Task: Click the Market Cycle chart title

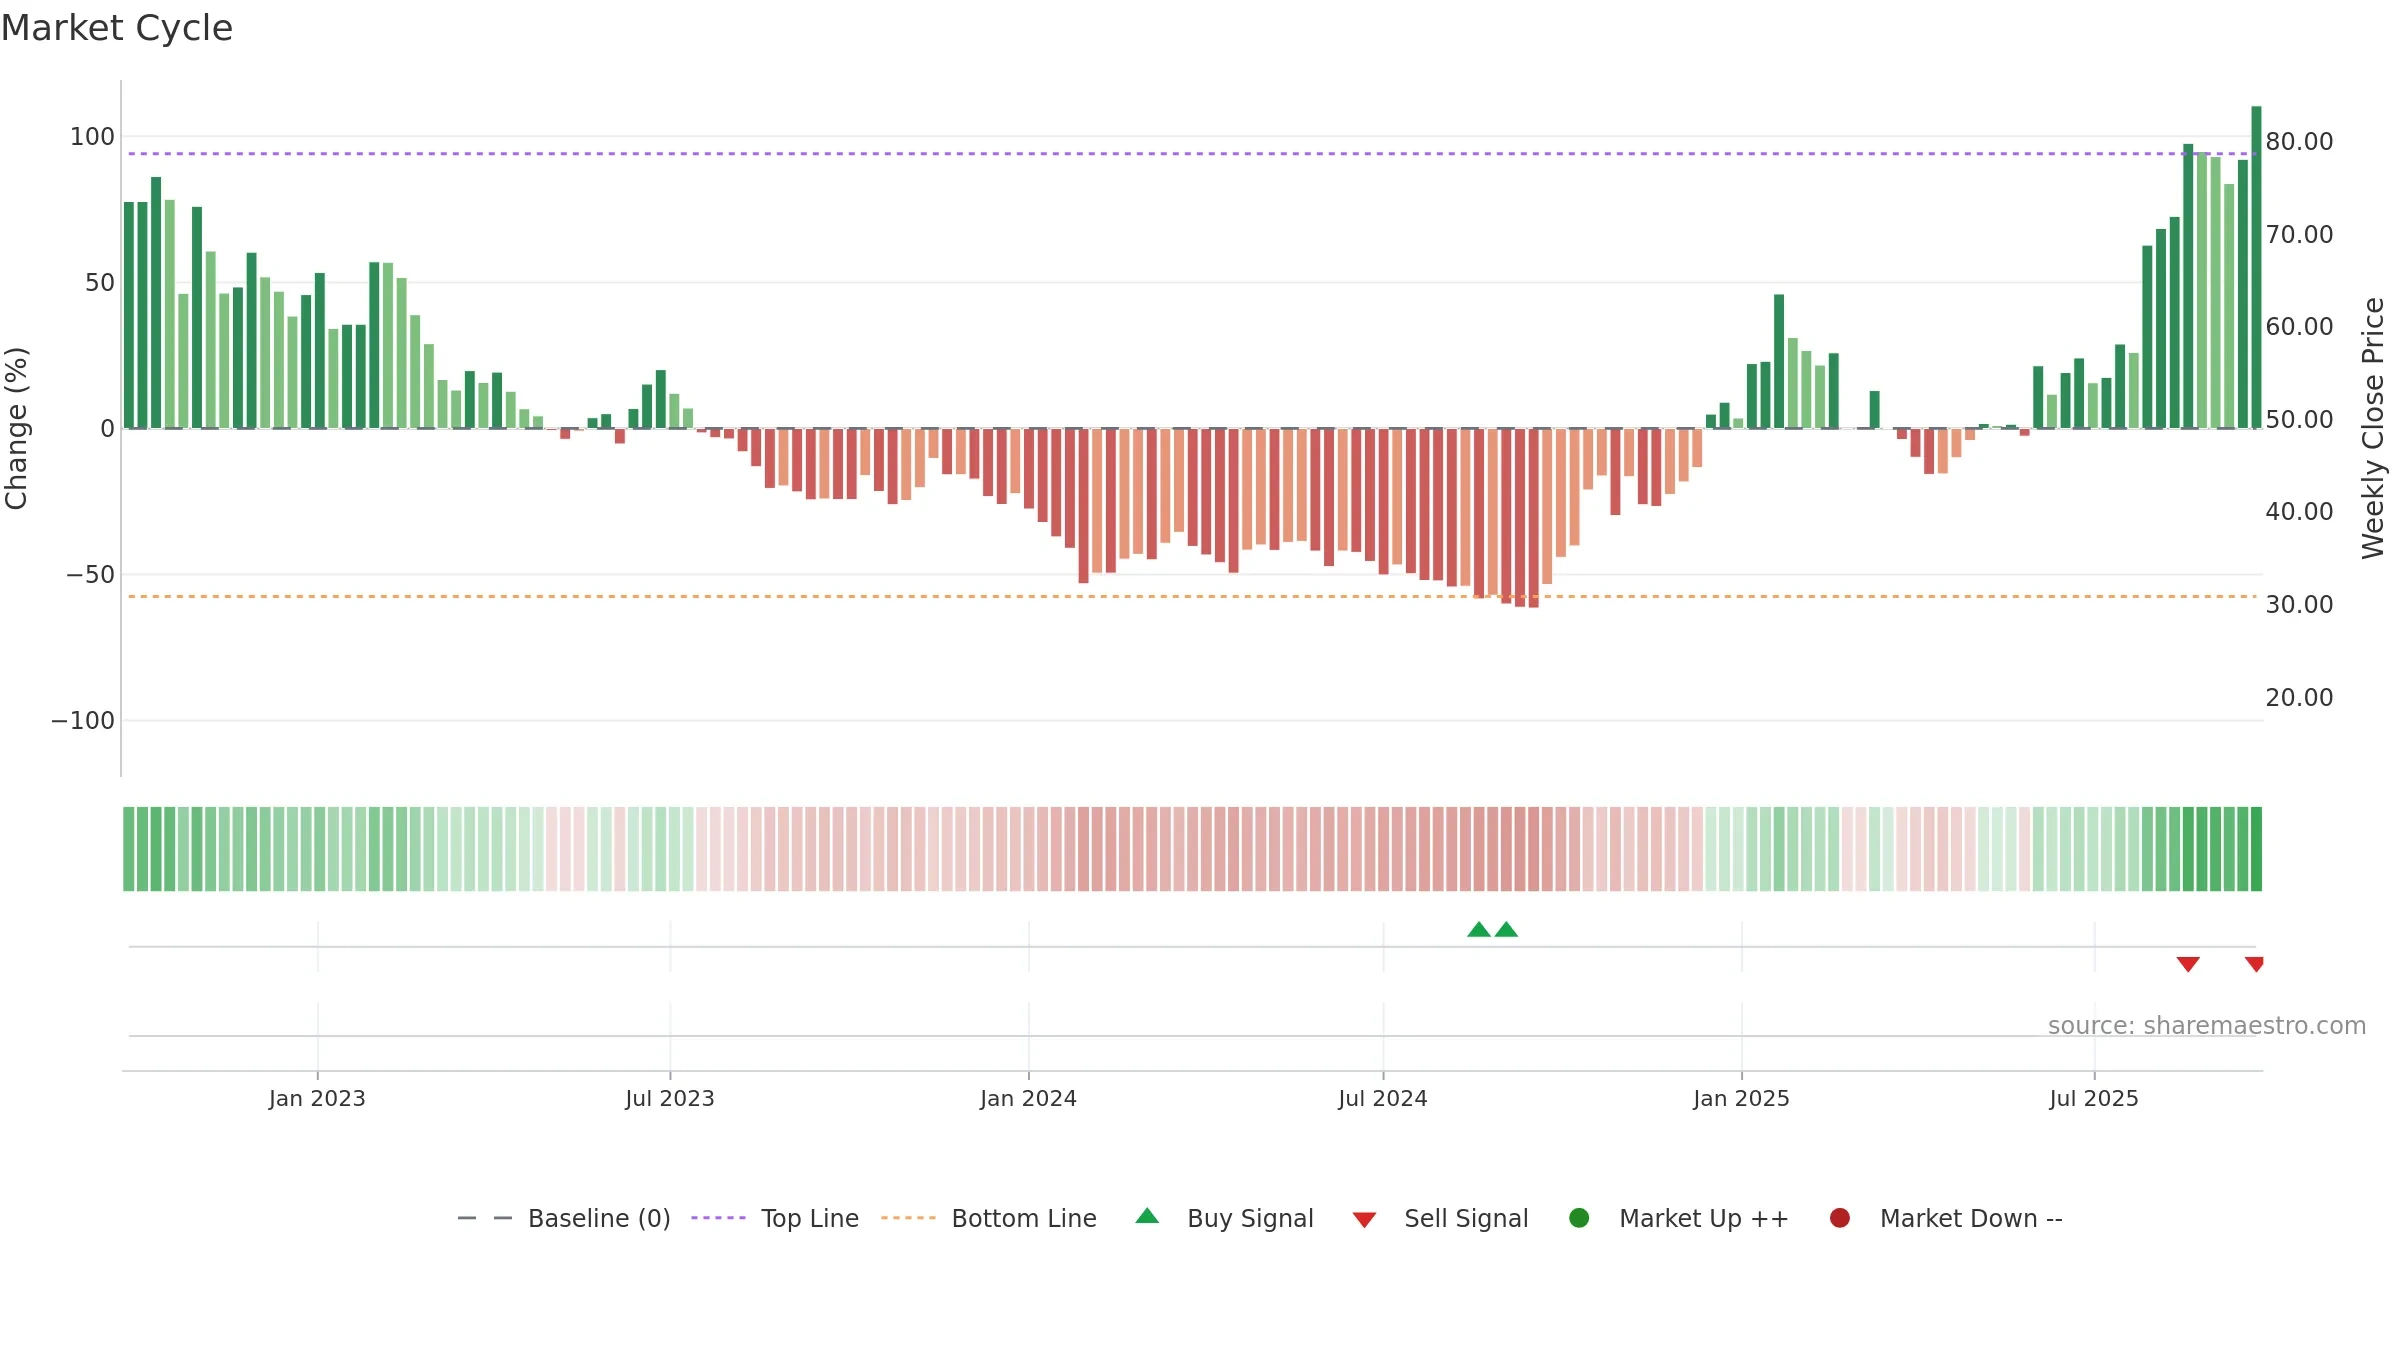Action: [x=117, y=28]
